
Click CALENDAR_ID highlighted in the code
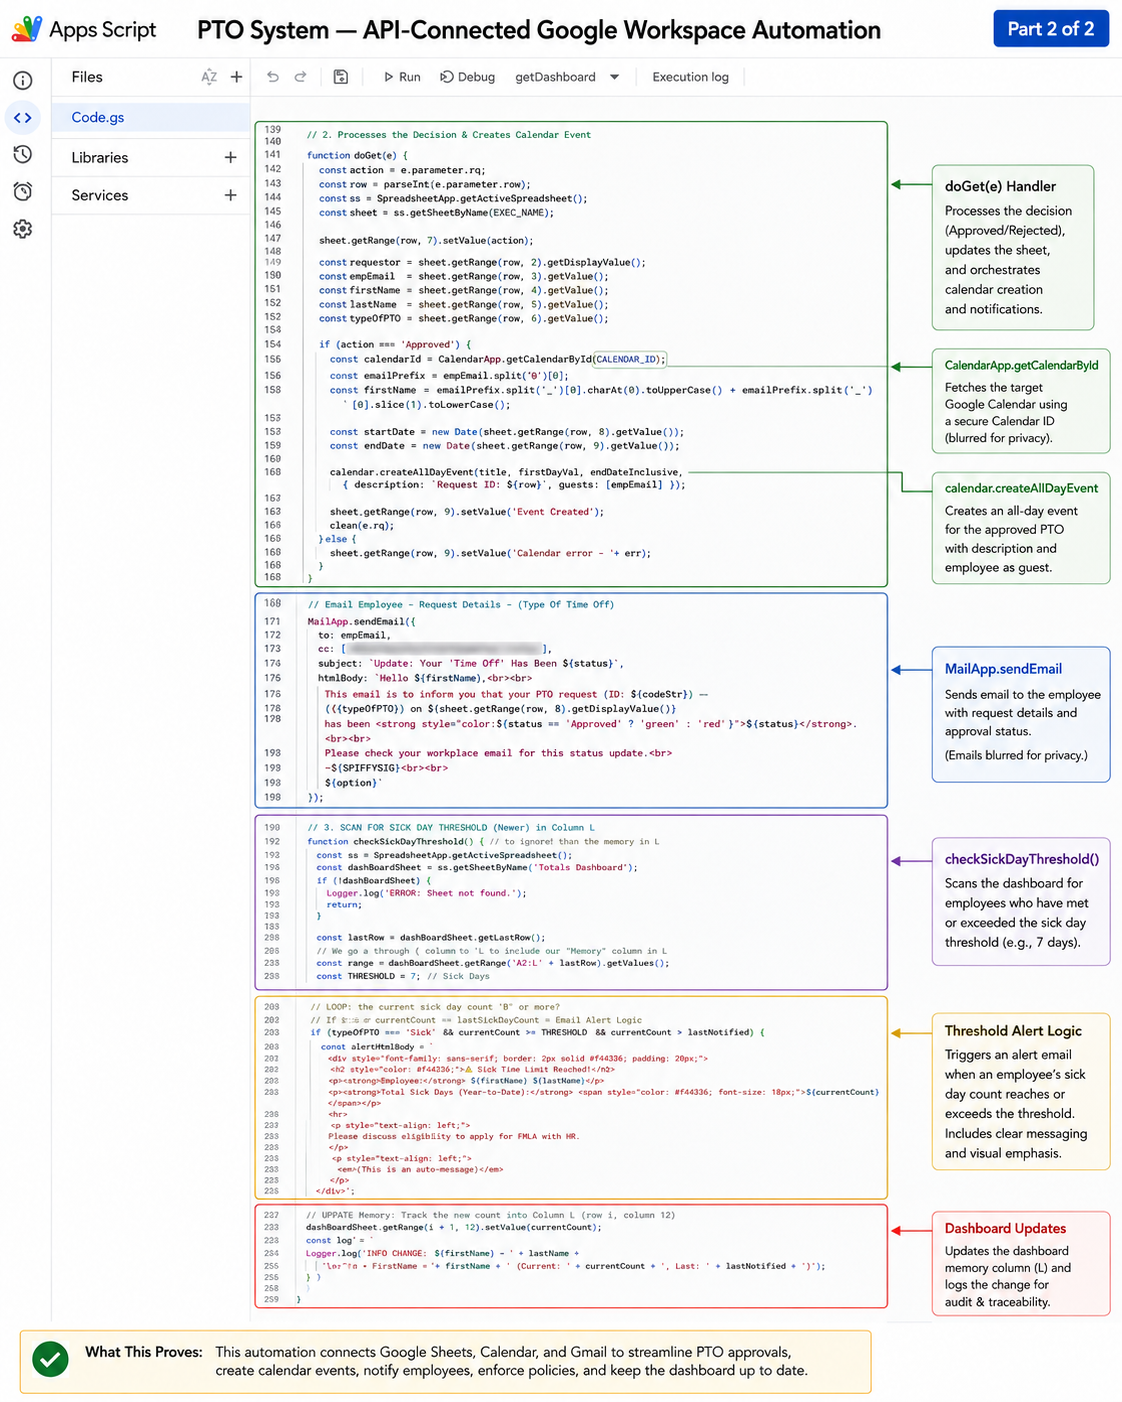click(x=628, y=359)
